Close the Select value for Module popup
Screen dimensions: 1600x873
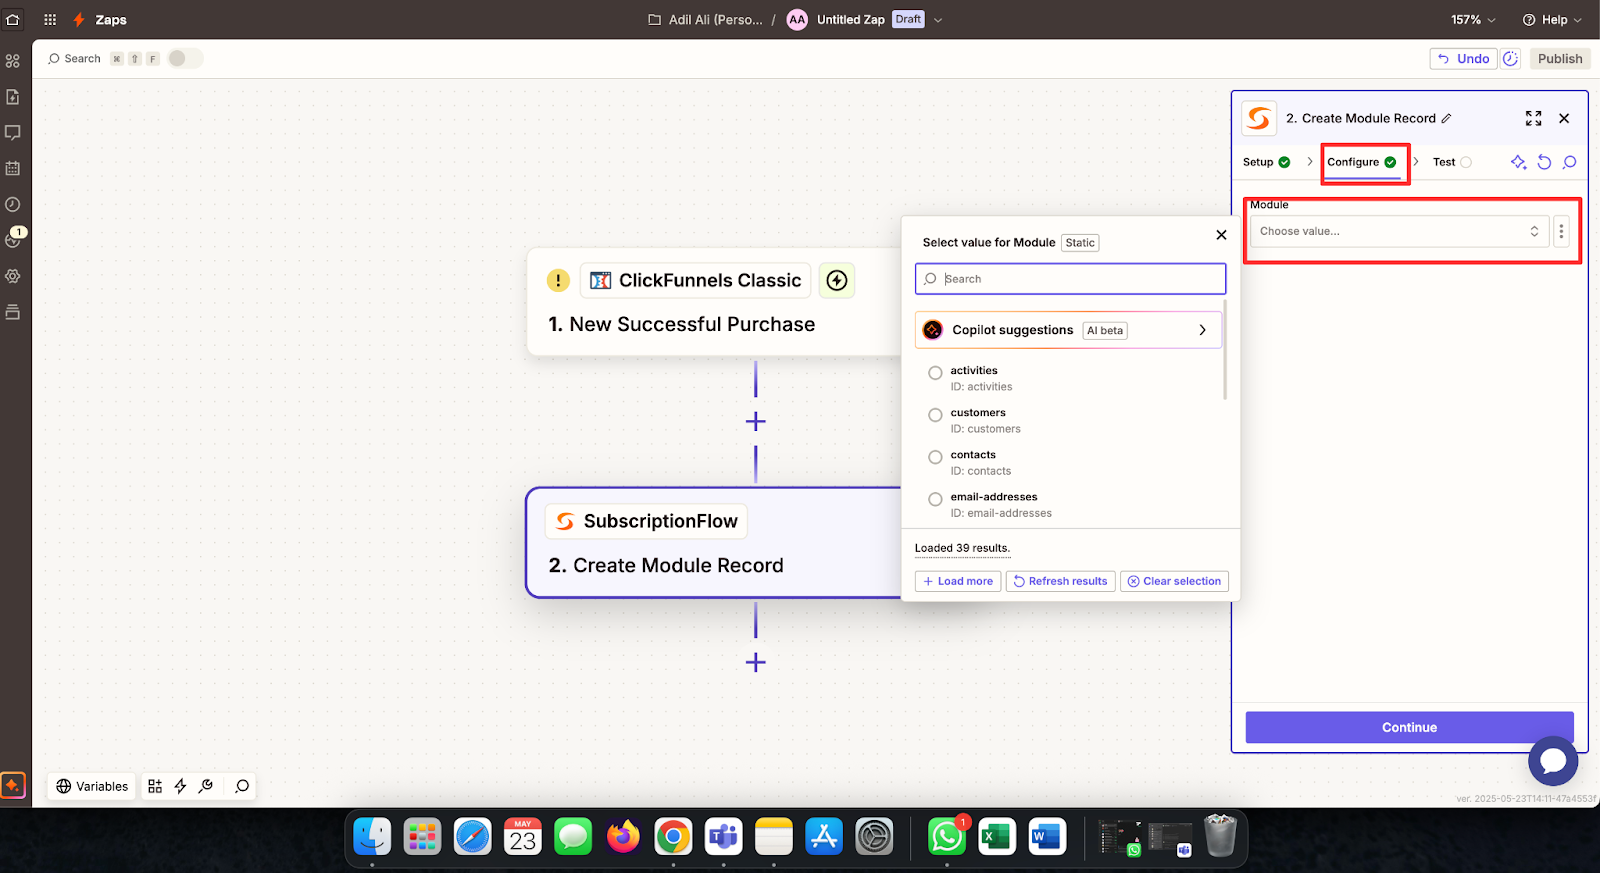[x=1221, y=235]
